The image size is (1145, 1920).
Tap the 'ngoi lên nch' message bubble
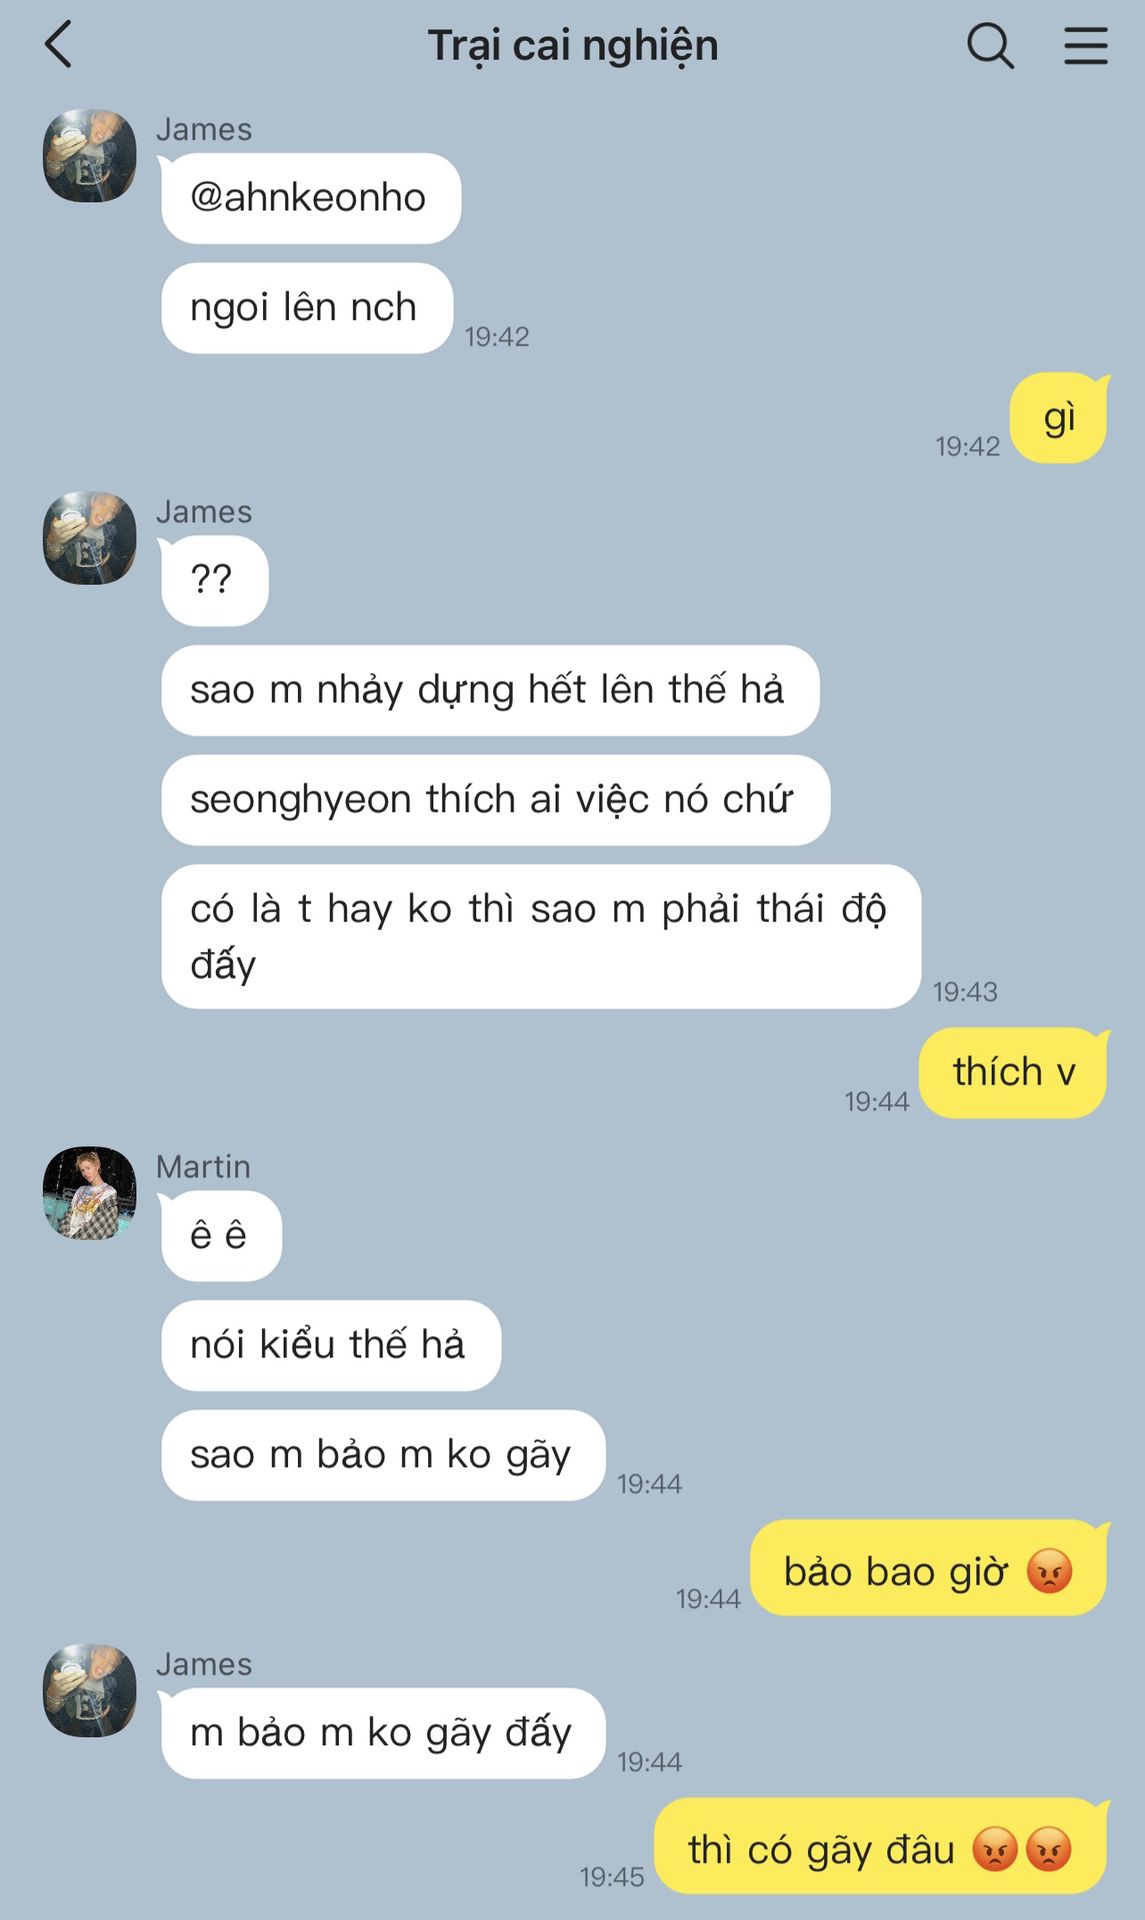(307, 308)
